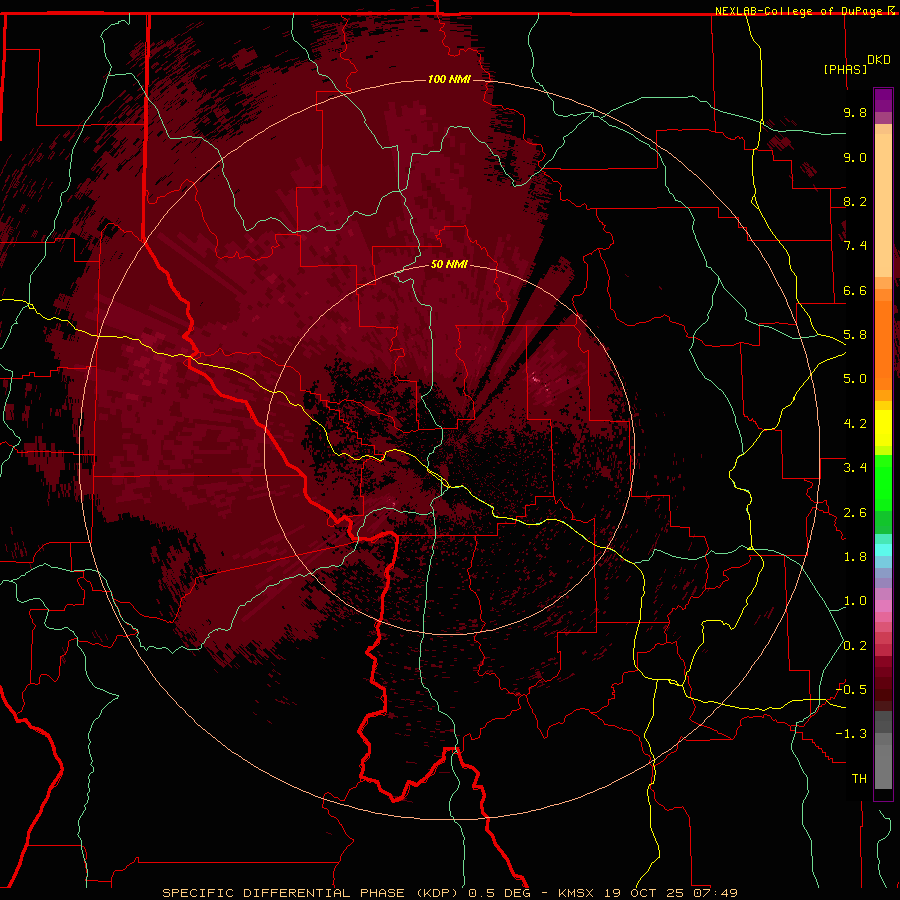900x900 pixels.
Task: Click the 50 NMI range ring label
Action: pyautogui.click(x=449, y=264)
